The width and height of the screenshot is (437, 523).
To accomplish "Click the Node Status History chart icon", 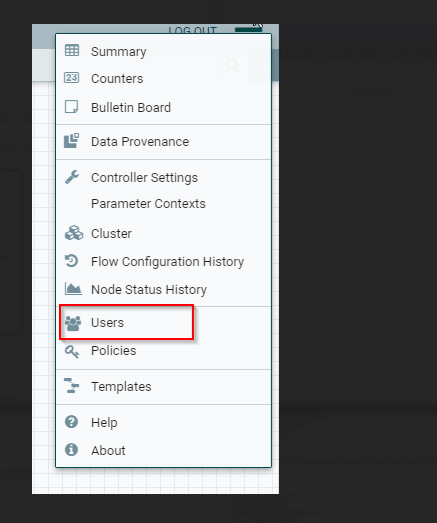I will pyautogui.click(x=73, y=289).
